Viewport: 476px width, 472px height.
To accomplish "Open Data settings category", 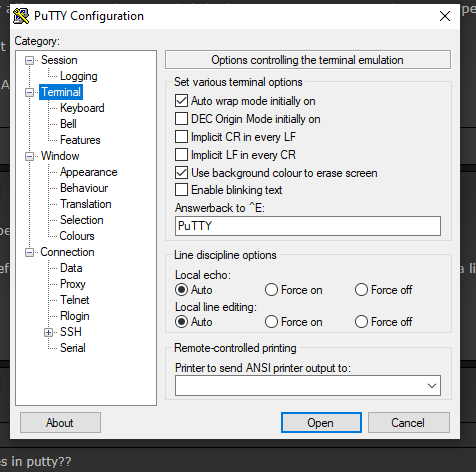I will pyautogui.click(x=71, y=268).
